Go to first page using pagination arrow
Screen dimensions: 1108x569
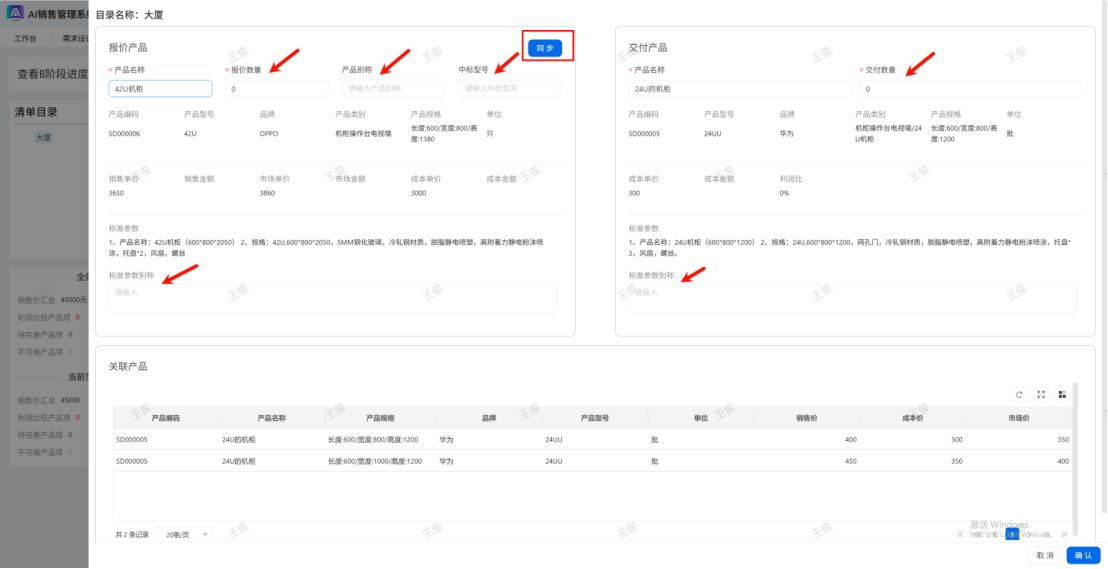coord(961,535)
